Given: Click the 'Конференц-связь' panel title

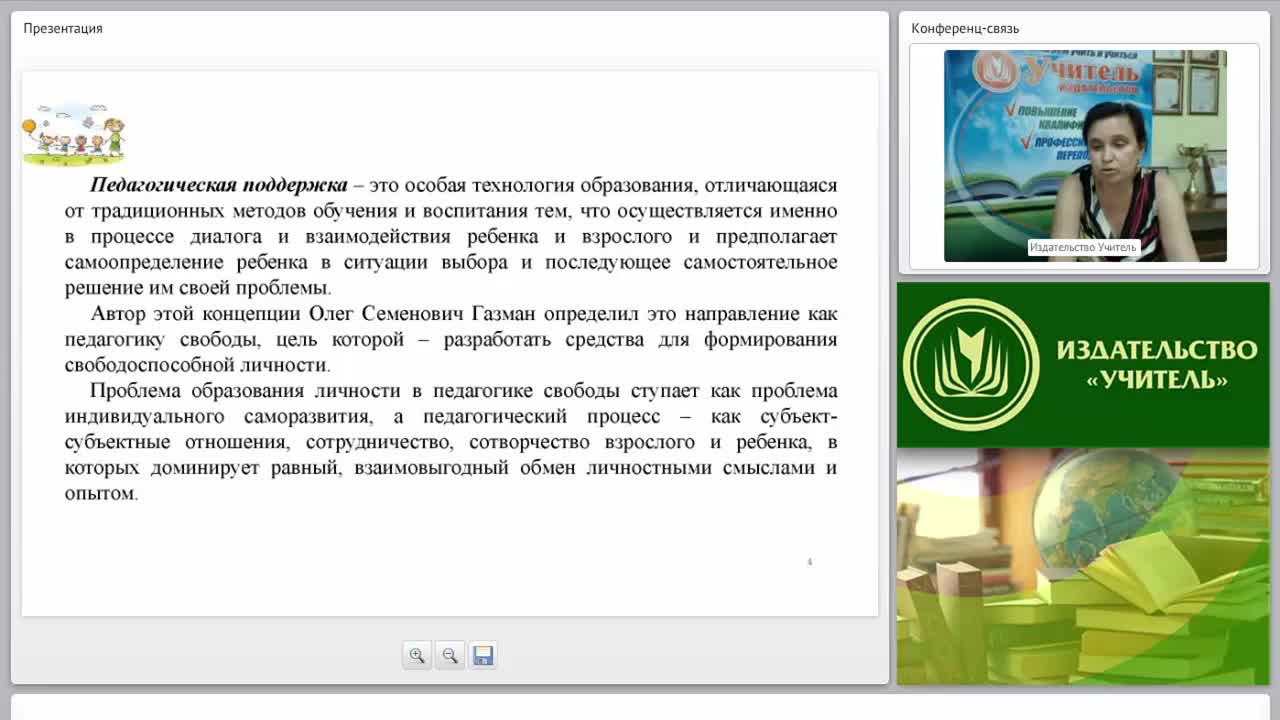Looking at the screenshot, I should coord(965,28).
